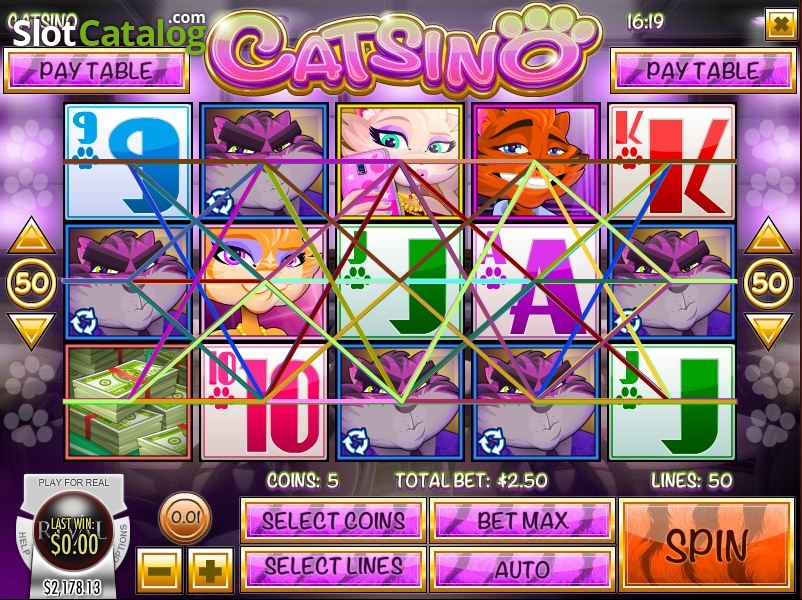Open HELP on the Play For Real chip
The height and width of the screenshot is (600, 802).
point(24,543)
